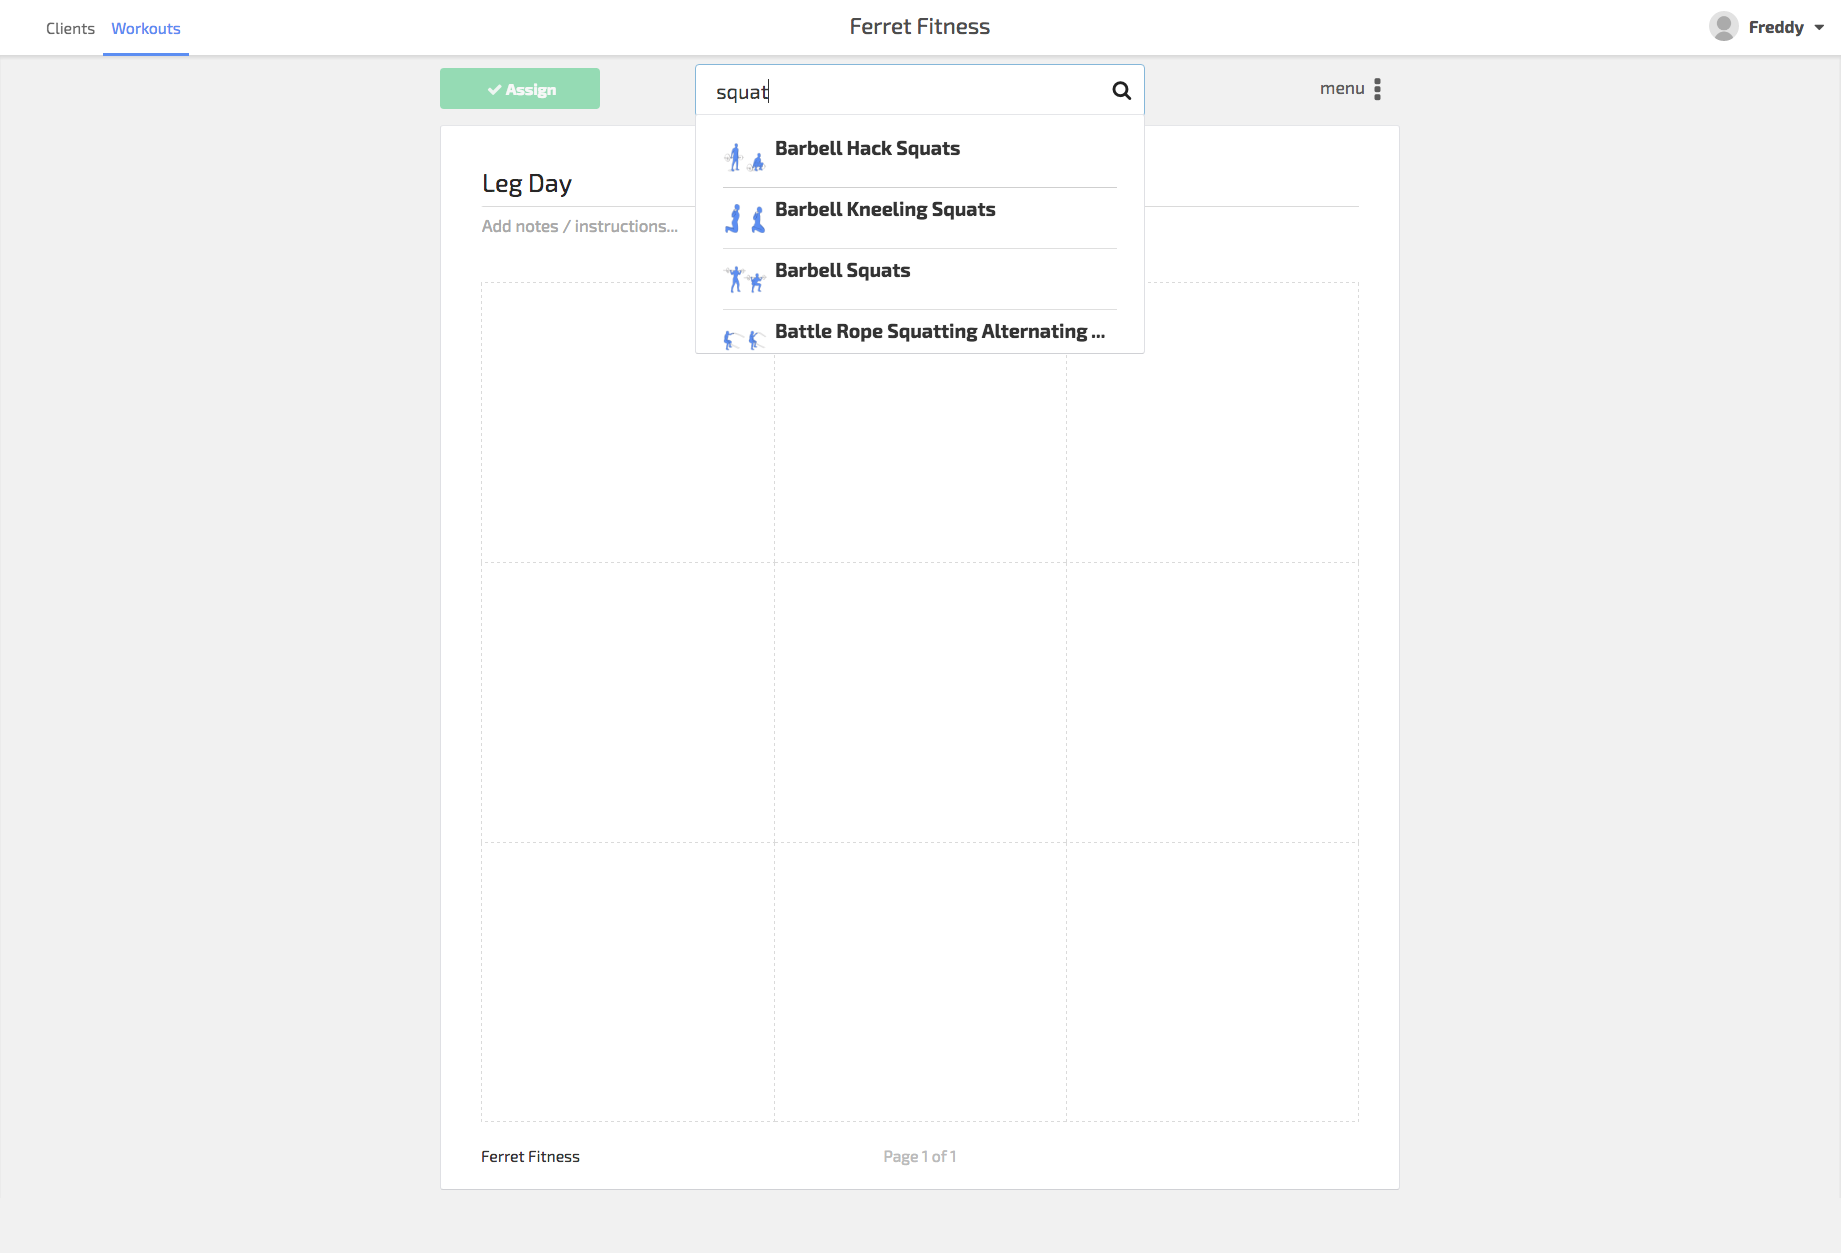1841x1253 pixels.
Task: Open the menu label
Action: [x=1342, y=88]
